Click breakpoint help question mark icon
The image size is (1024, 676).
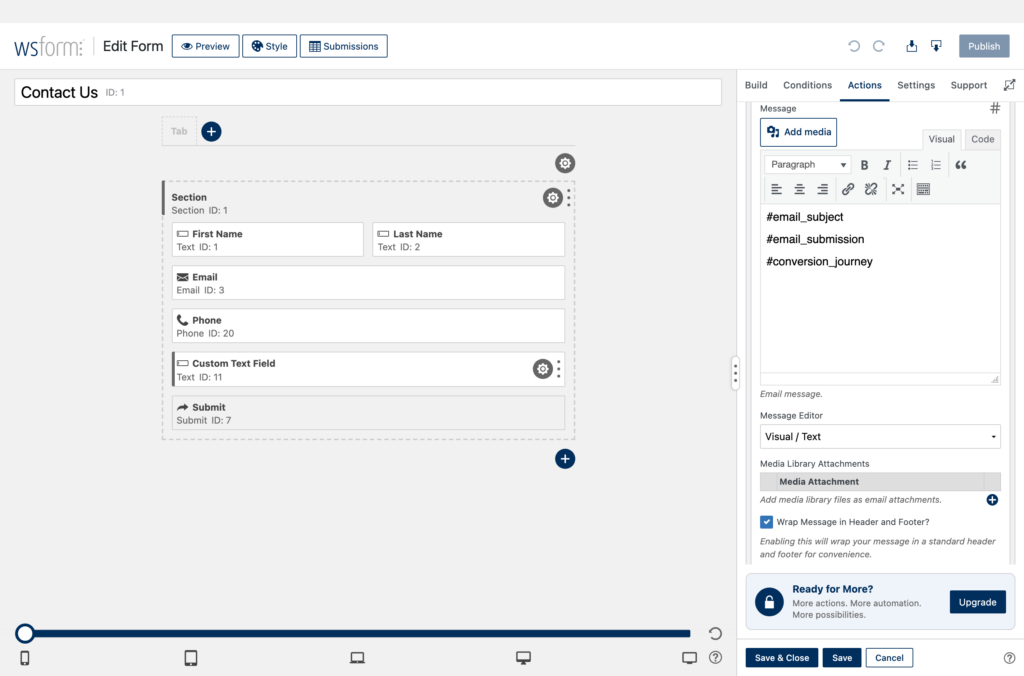[716, 658]
